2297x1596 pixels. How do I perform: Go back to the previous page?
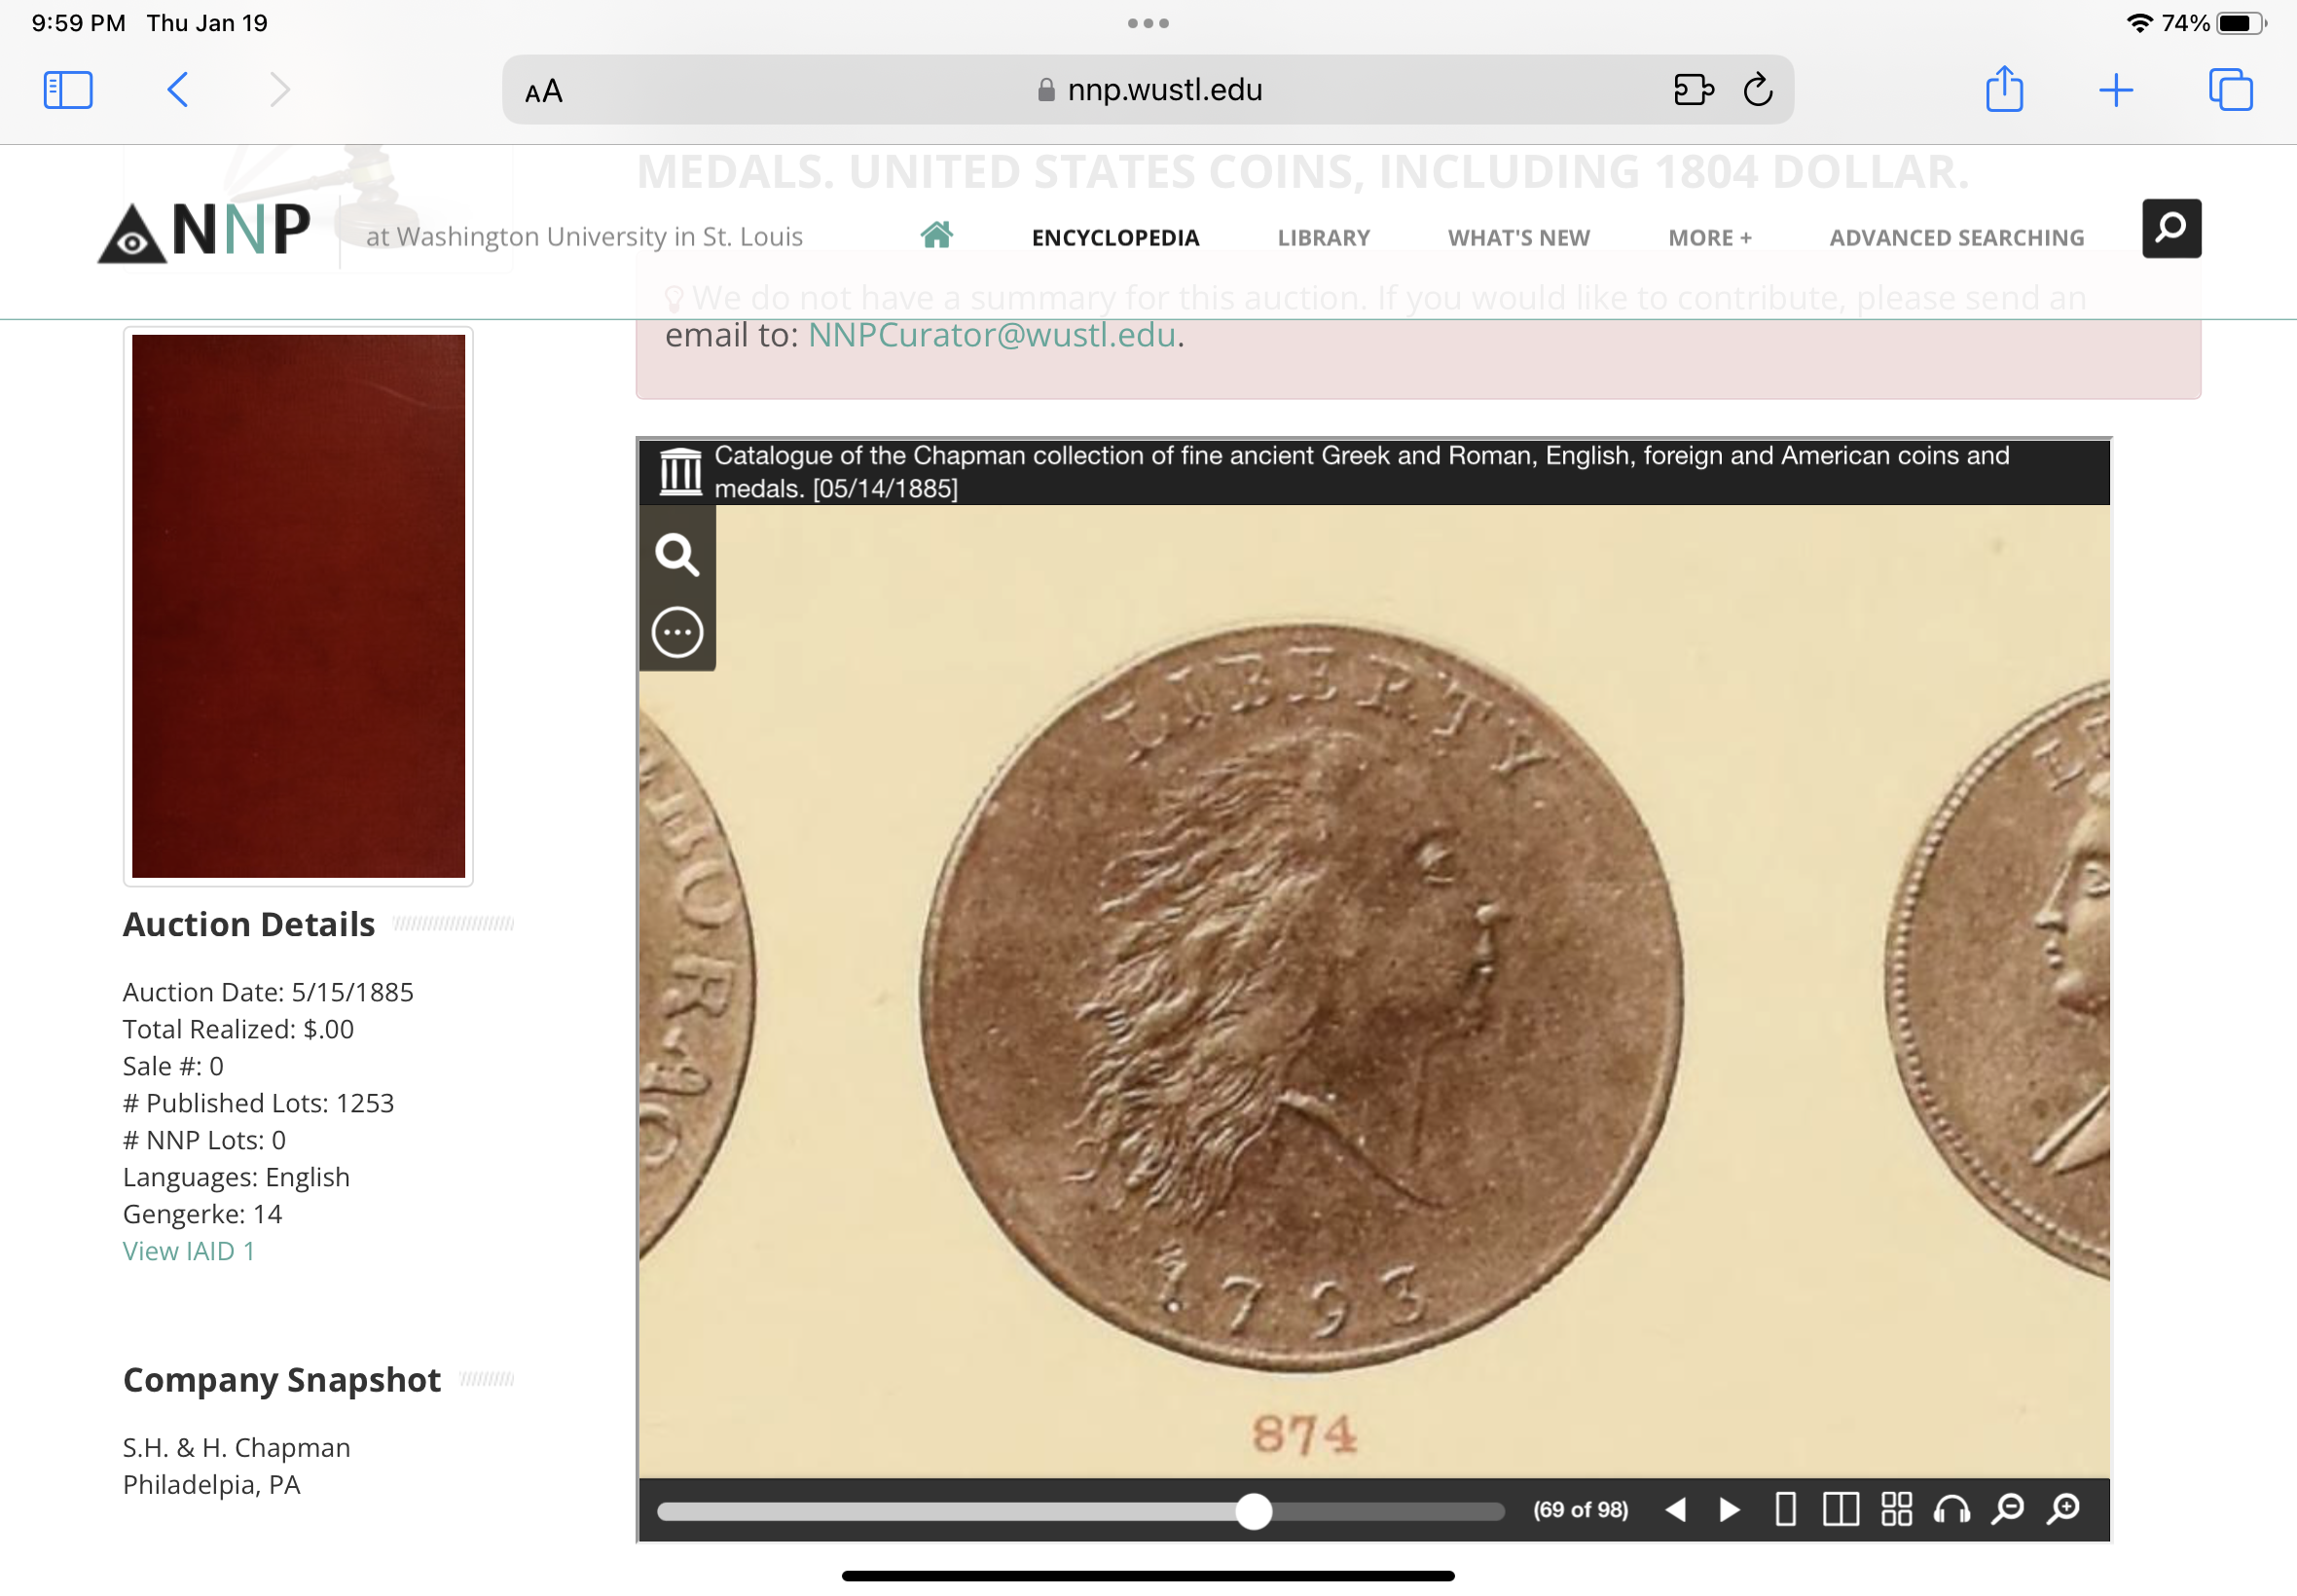(177, 90)
